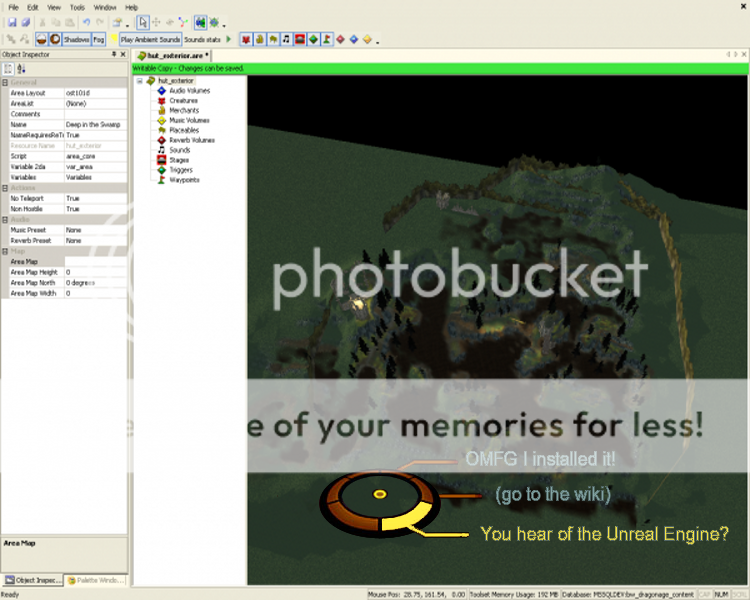Open the Help menu
The width and height of the screenshot is (750, 600).
point(132,7)
